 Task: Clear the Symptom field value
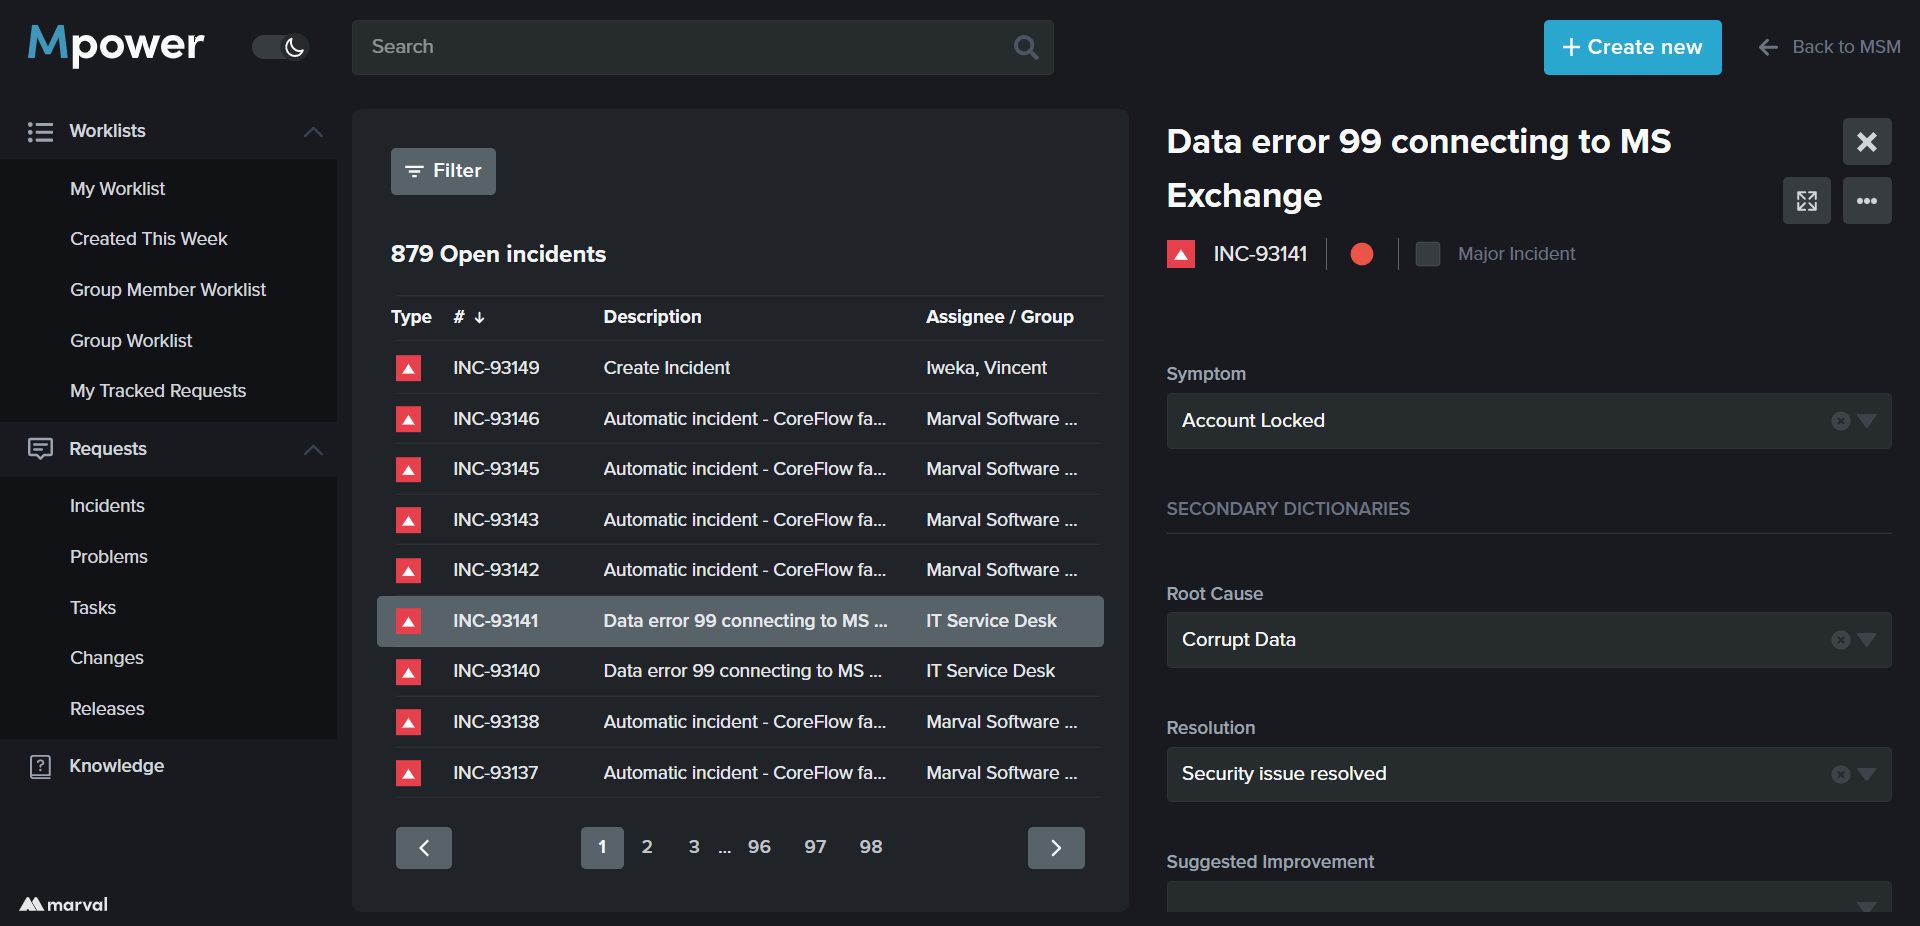[x=1840, y=421]
